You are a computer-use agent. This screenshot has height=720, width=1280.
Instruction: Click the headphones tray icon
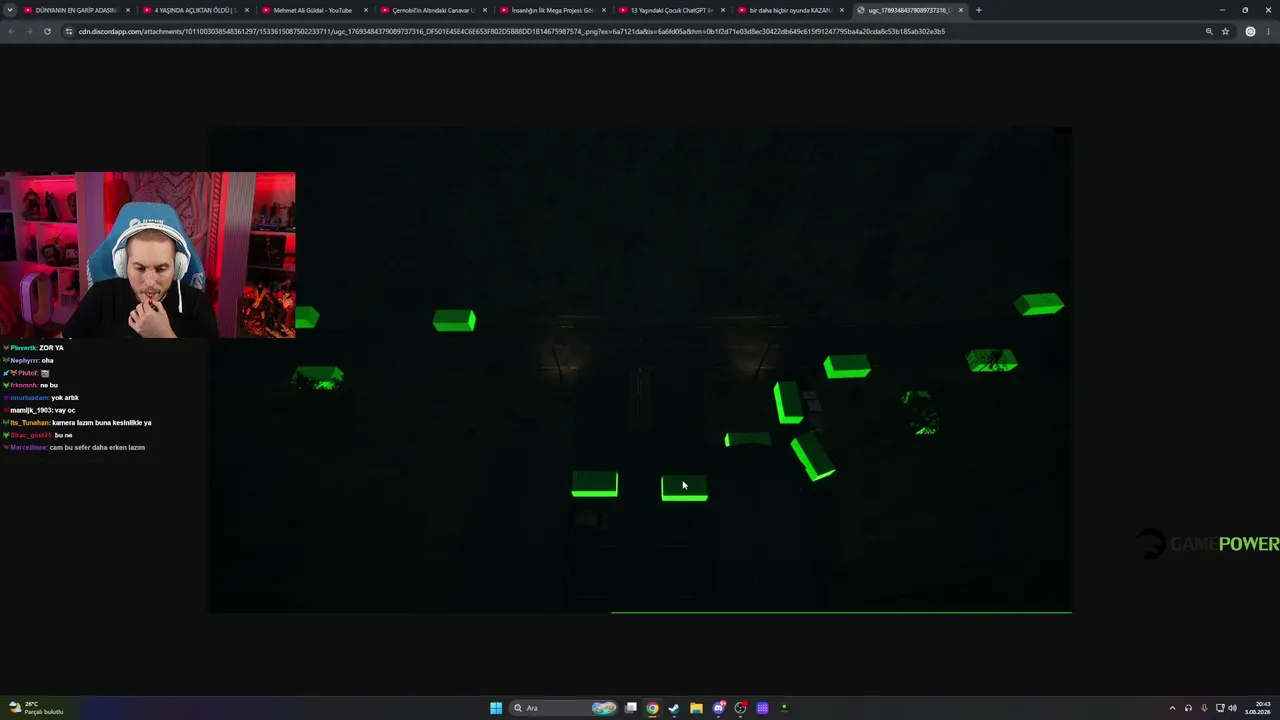tap(1188, 708)
